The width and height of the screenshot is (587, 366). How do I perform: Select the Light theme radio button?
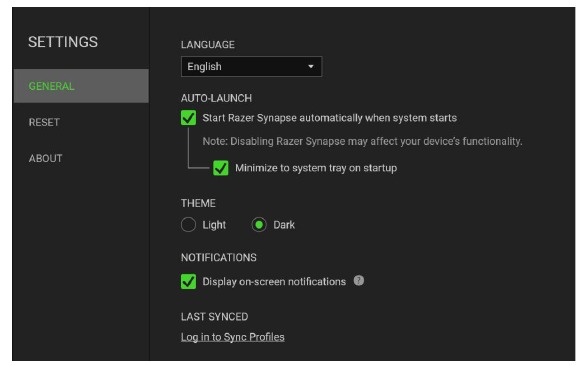tap(188, 225)
